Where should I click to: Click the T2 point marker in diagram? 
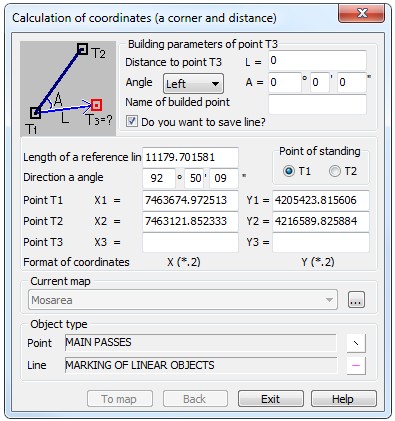coord(82,49)
